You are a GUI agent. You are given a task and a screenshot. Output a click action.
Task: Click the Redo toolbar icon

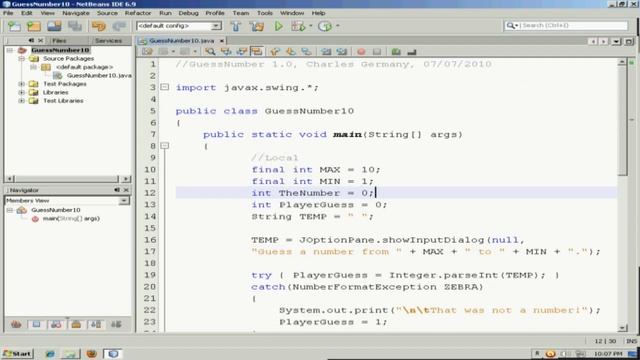(x=119, y=27)
